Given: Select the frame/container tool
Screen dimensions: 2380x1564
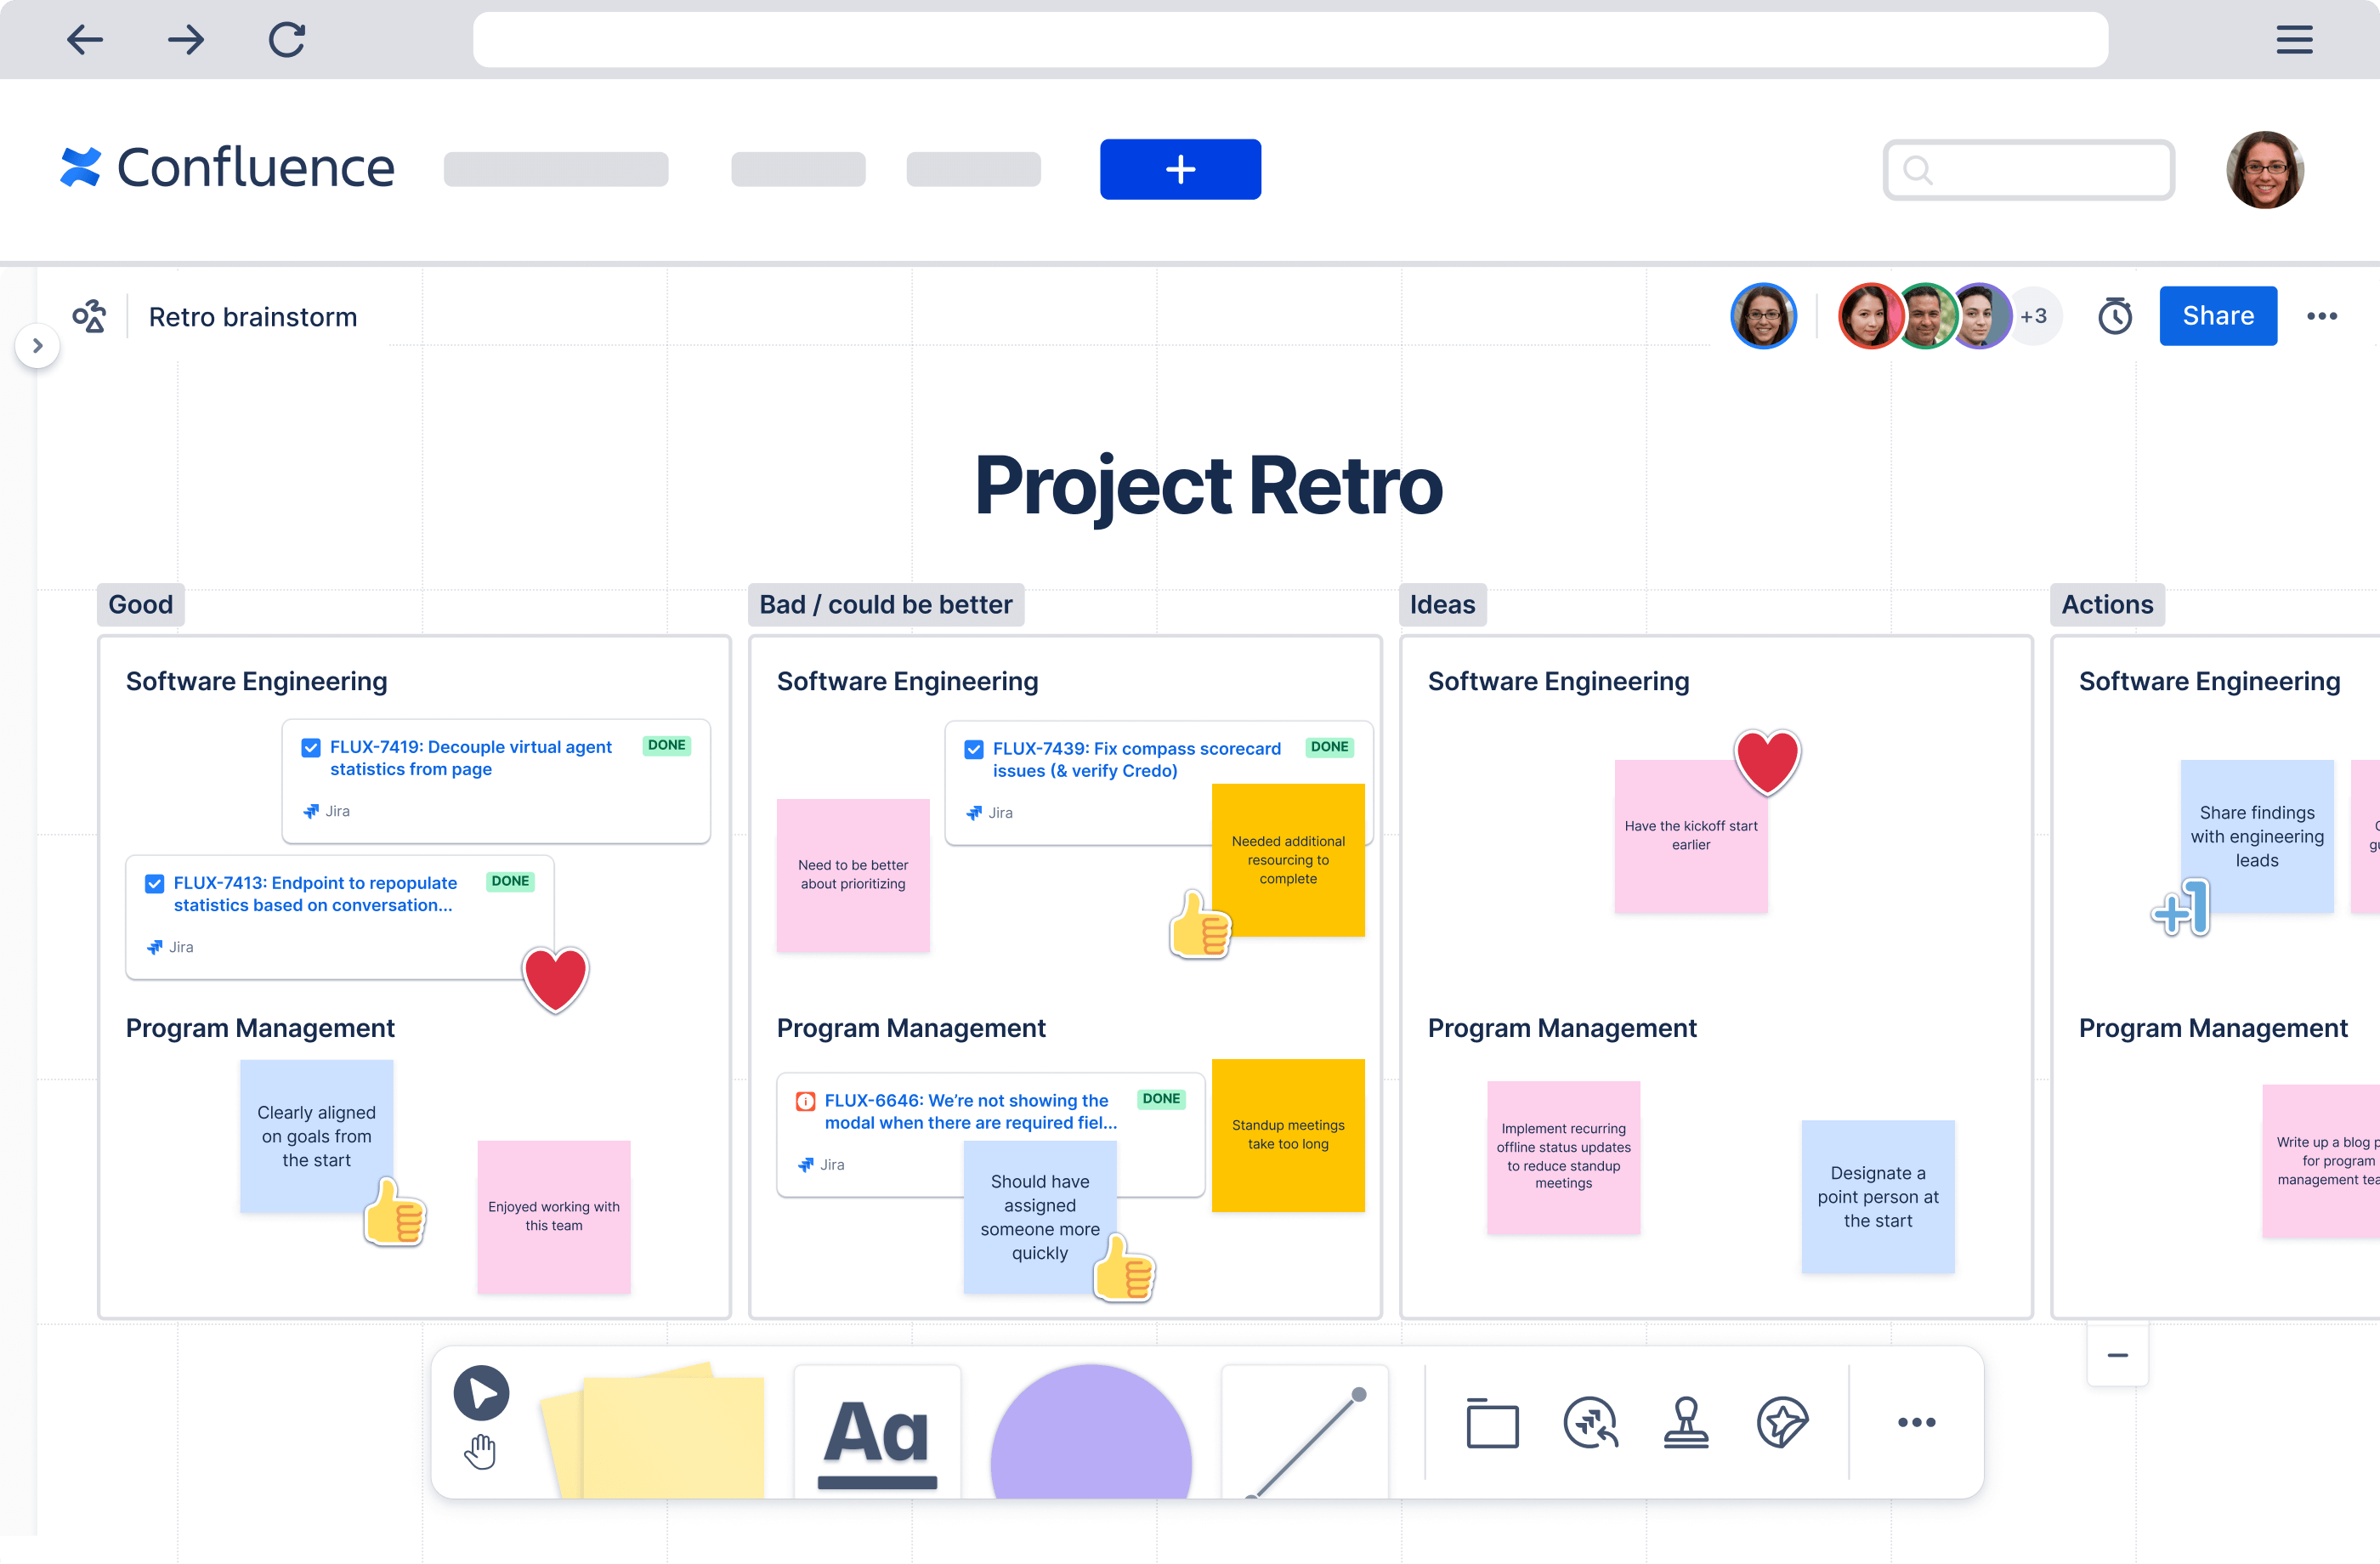Looking at the screenshot, I should click(x=1492, y=1423).
